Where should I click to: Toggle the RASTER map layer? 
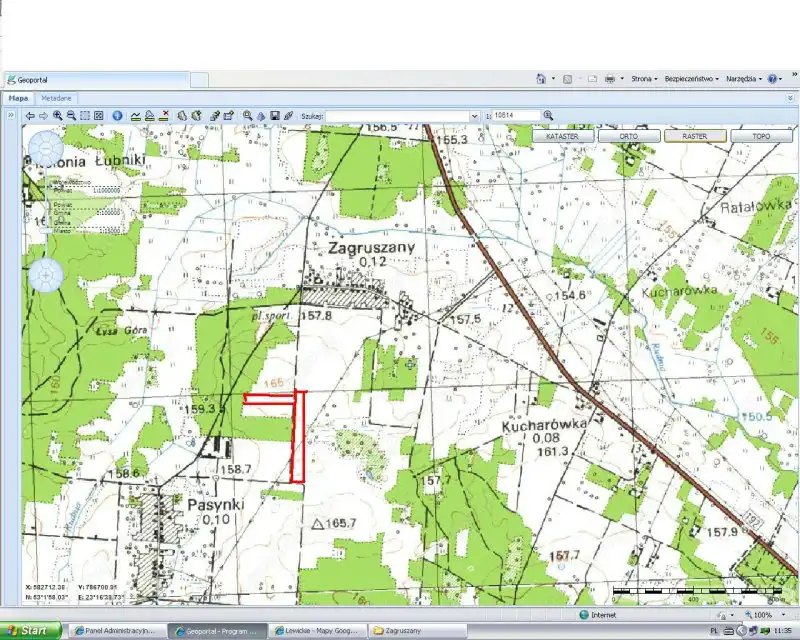(x=694, y=136)
